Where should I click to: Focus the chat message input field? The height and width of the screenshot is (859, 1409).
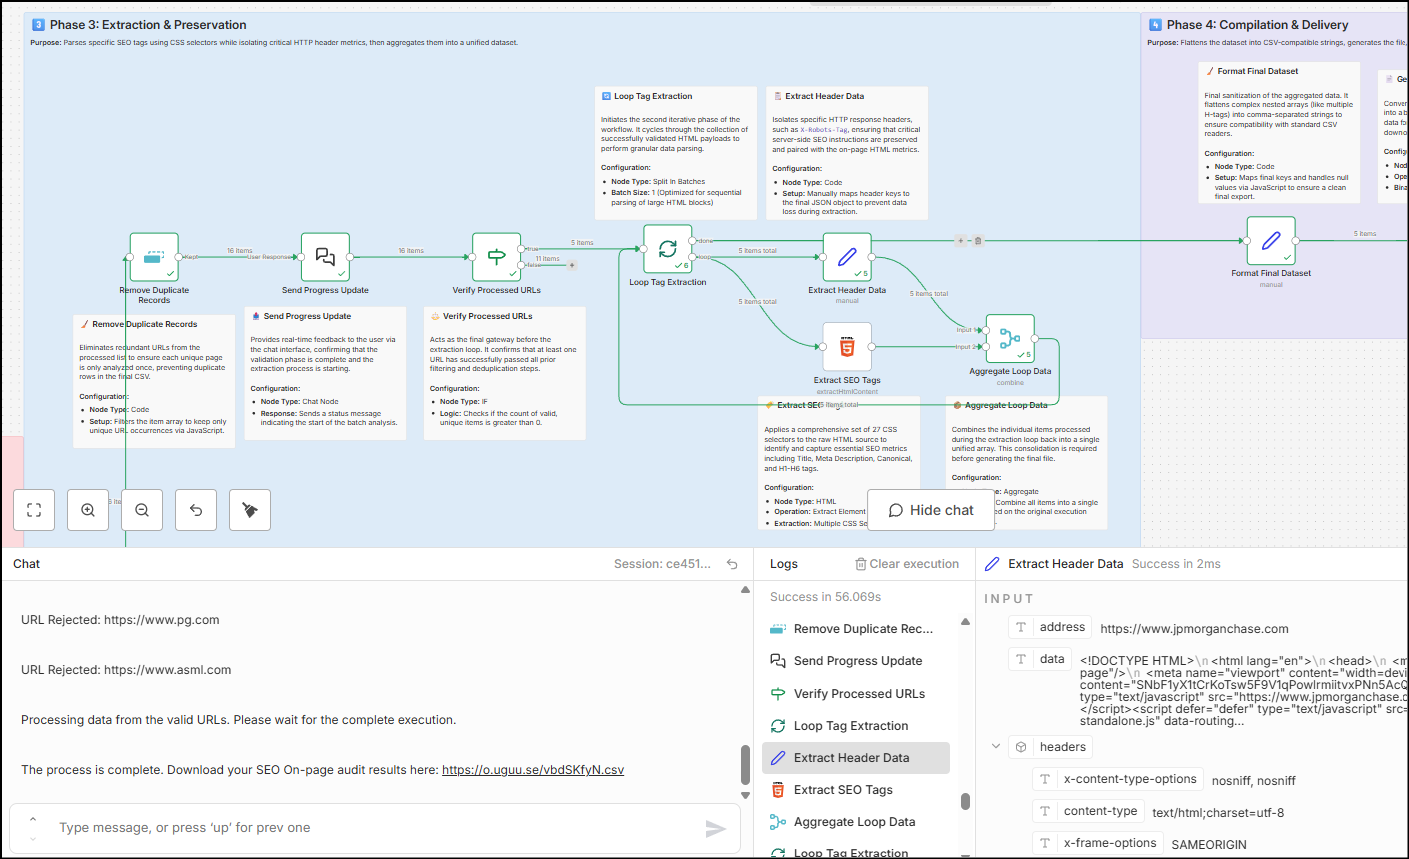point(375,828)
